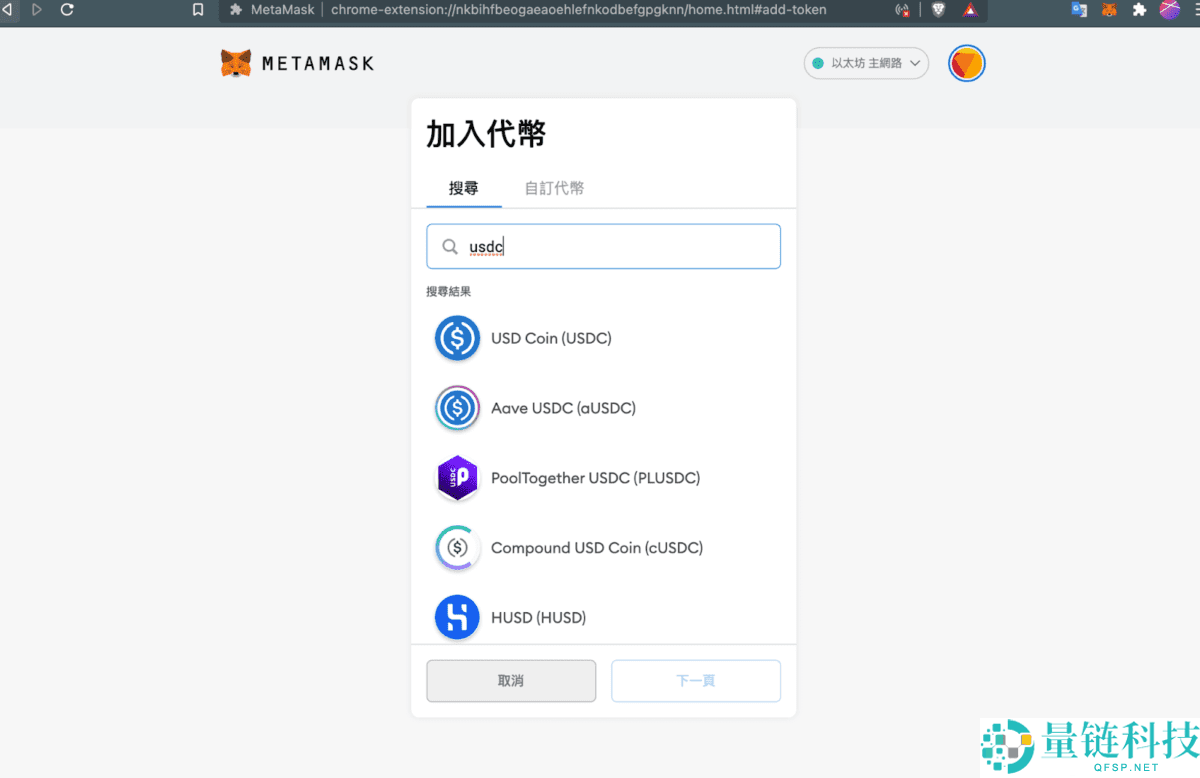
Task: Click inside the usdc search input field
Action: pos(600,246)
